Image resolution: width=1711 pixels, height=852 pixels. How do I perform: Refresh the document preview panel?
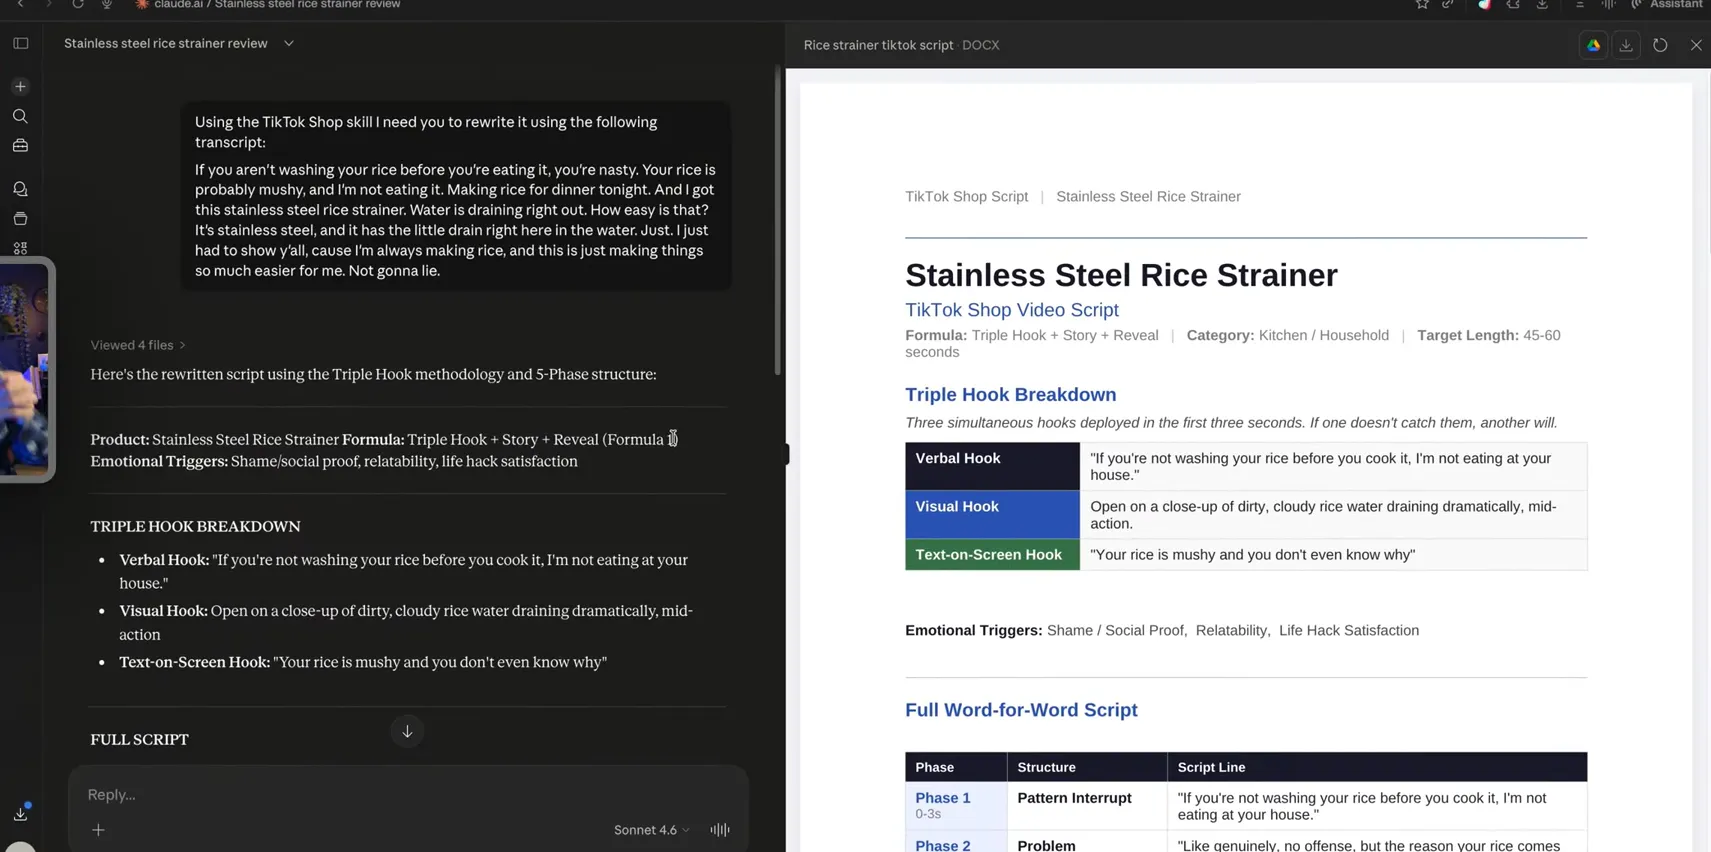coord(1660,45)
